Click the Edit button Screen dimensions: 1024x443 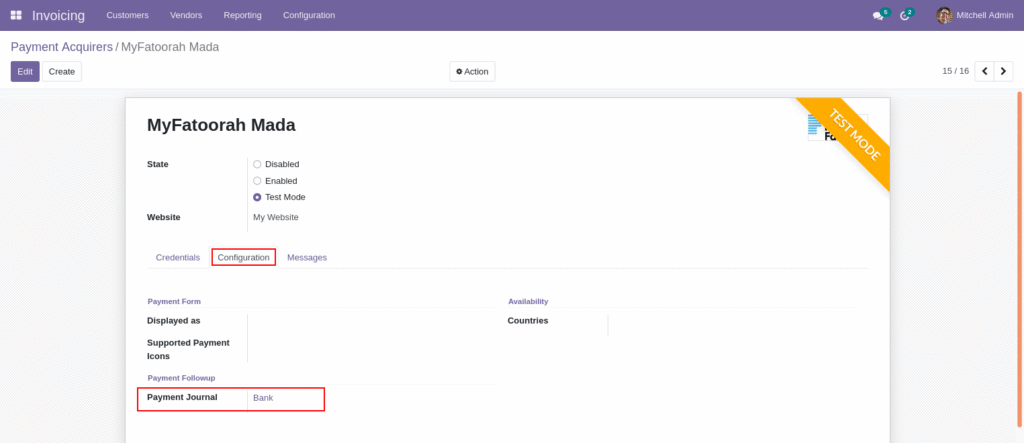25,71
